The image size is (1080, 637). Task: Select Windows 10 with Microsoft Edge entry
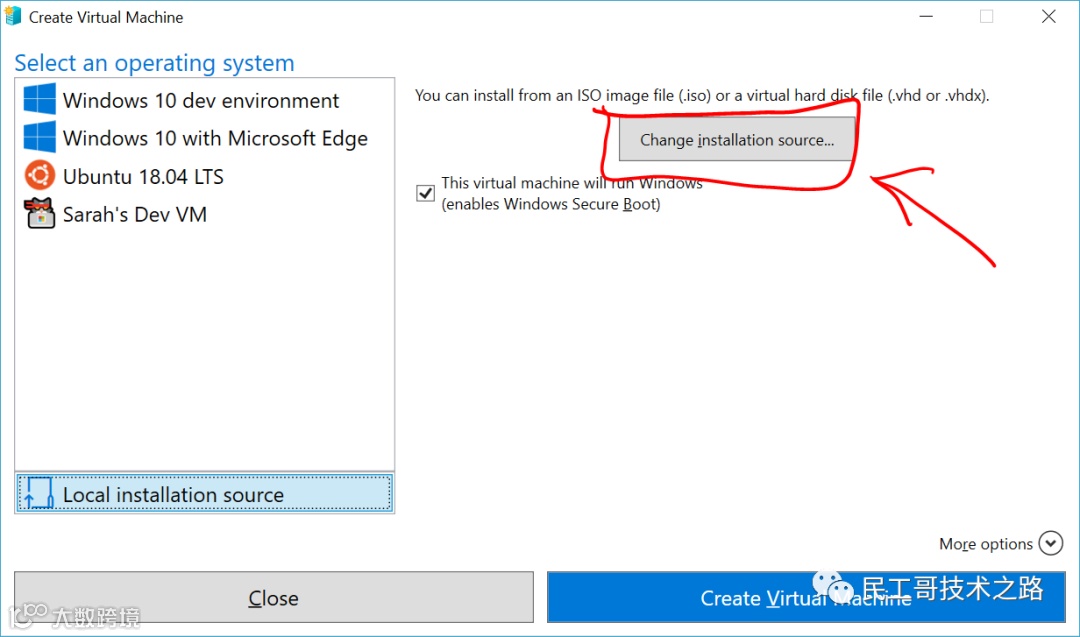(x=205, y=138)
